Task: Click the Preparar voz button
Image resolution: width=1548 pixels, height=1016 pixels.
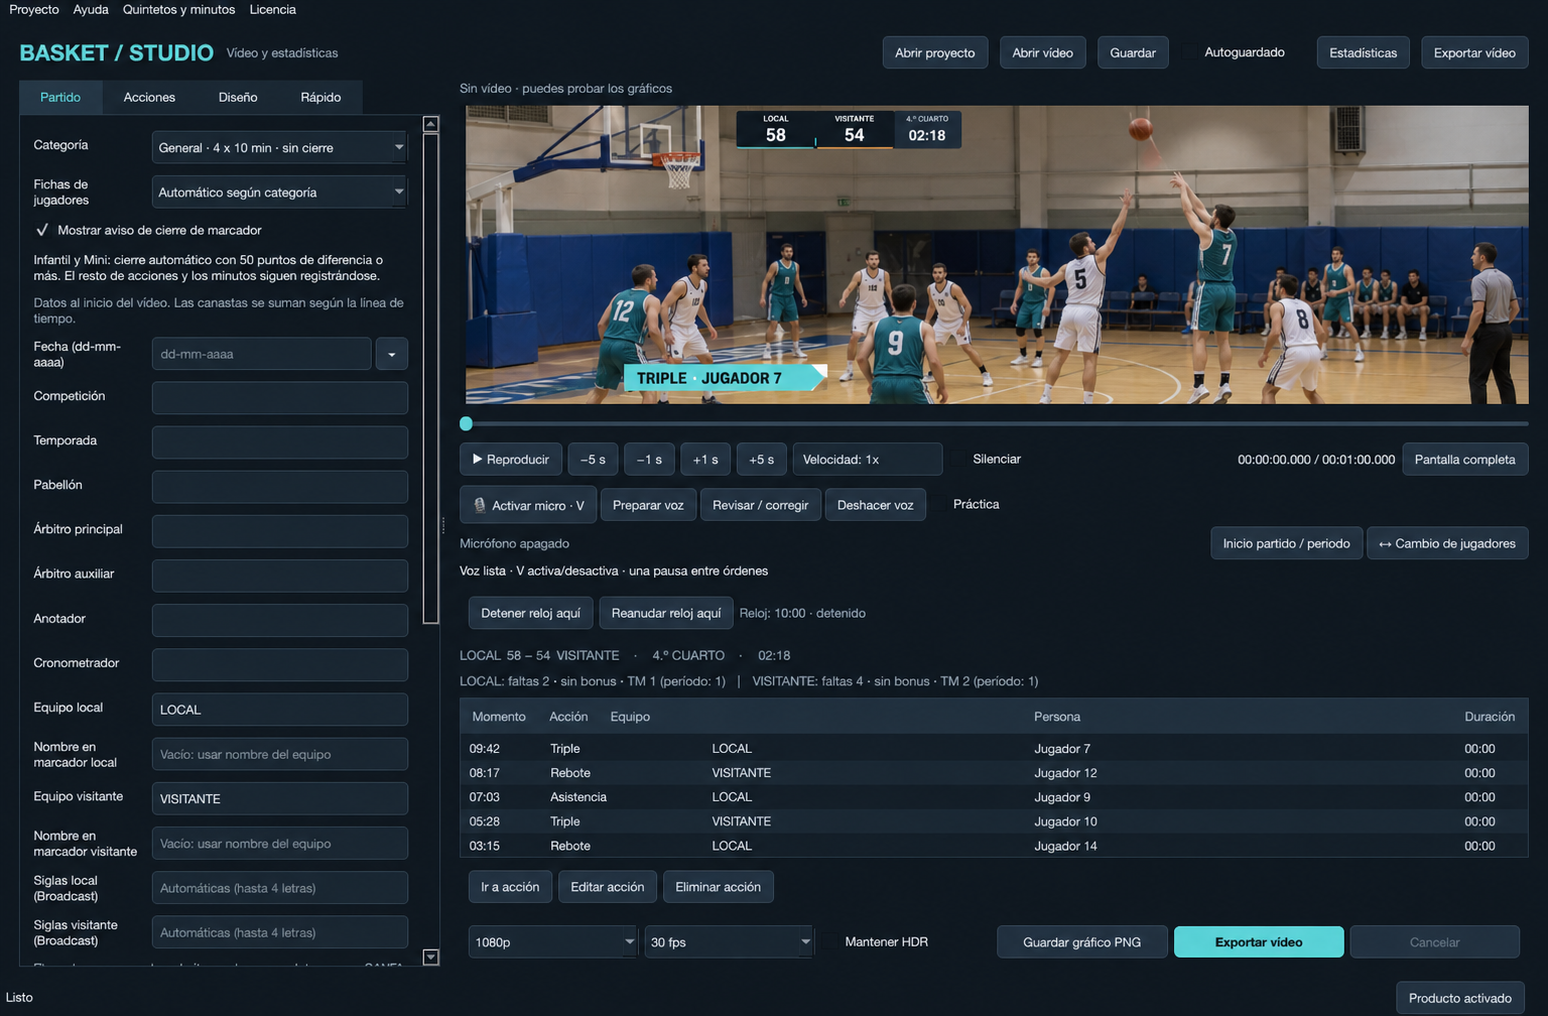Action: click(648, 505)
